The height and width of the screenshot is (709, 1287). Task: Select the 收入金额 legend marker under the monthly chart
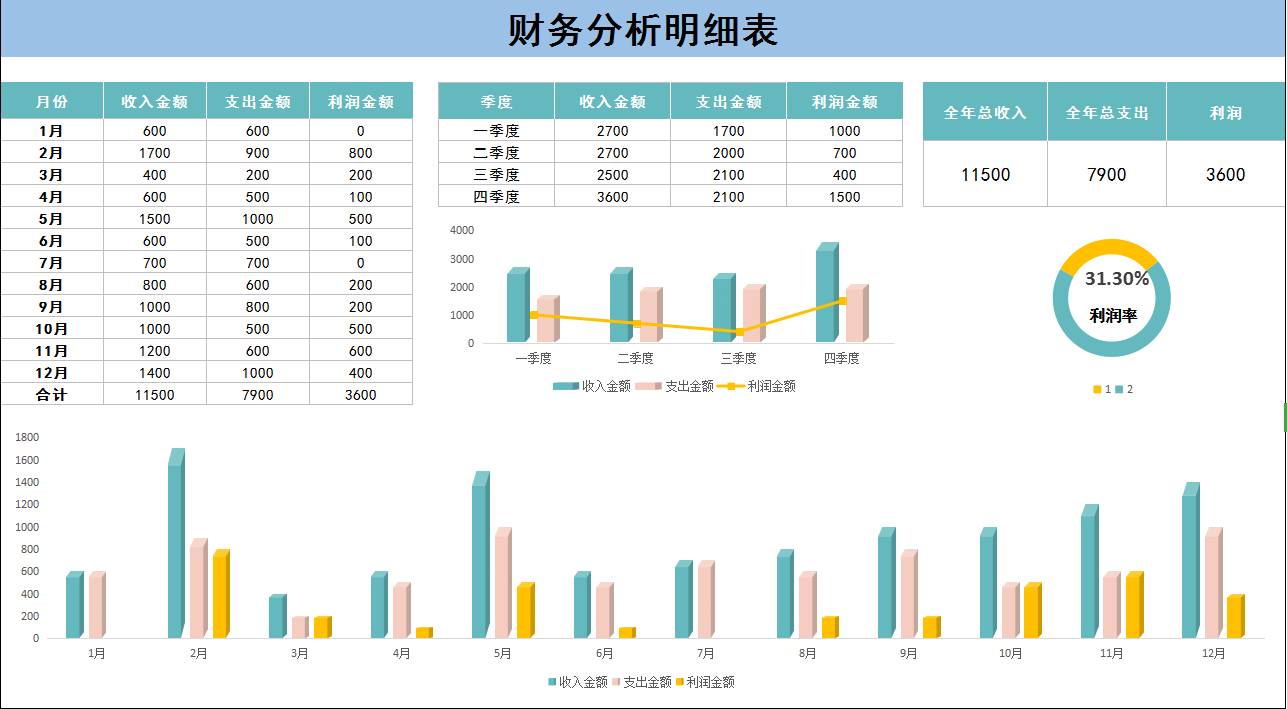click(x=553, y=681)
